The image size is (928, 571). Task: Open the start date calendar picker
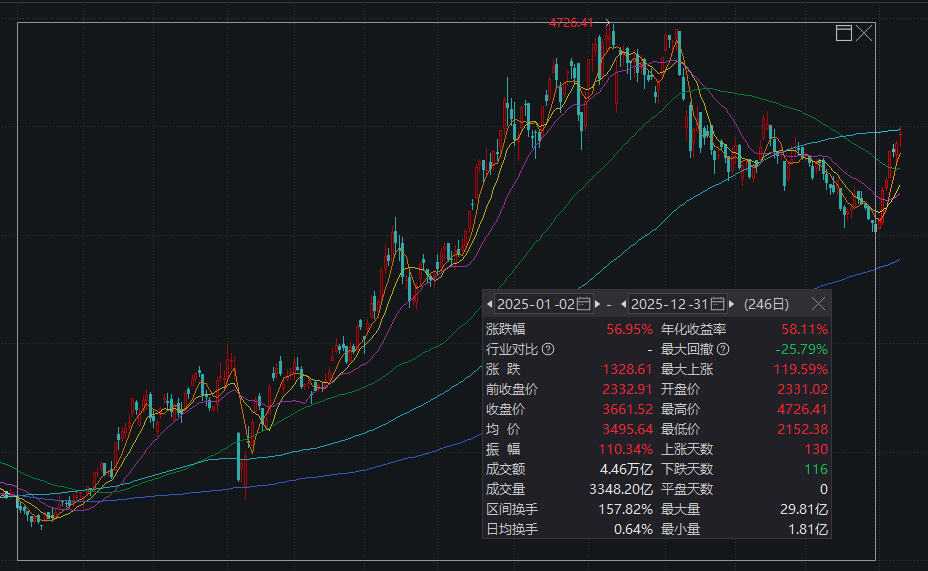coord(584,304)
